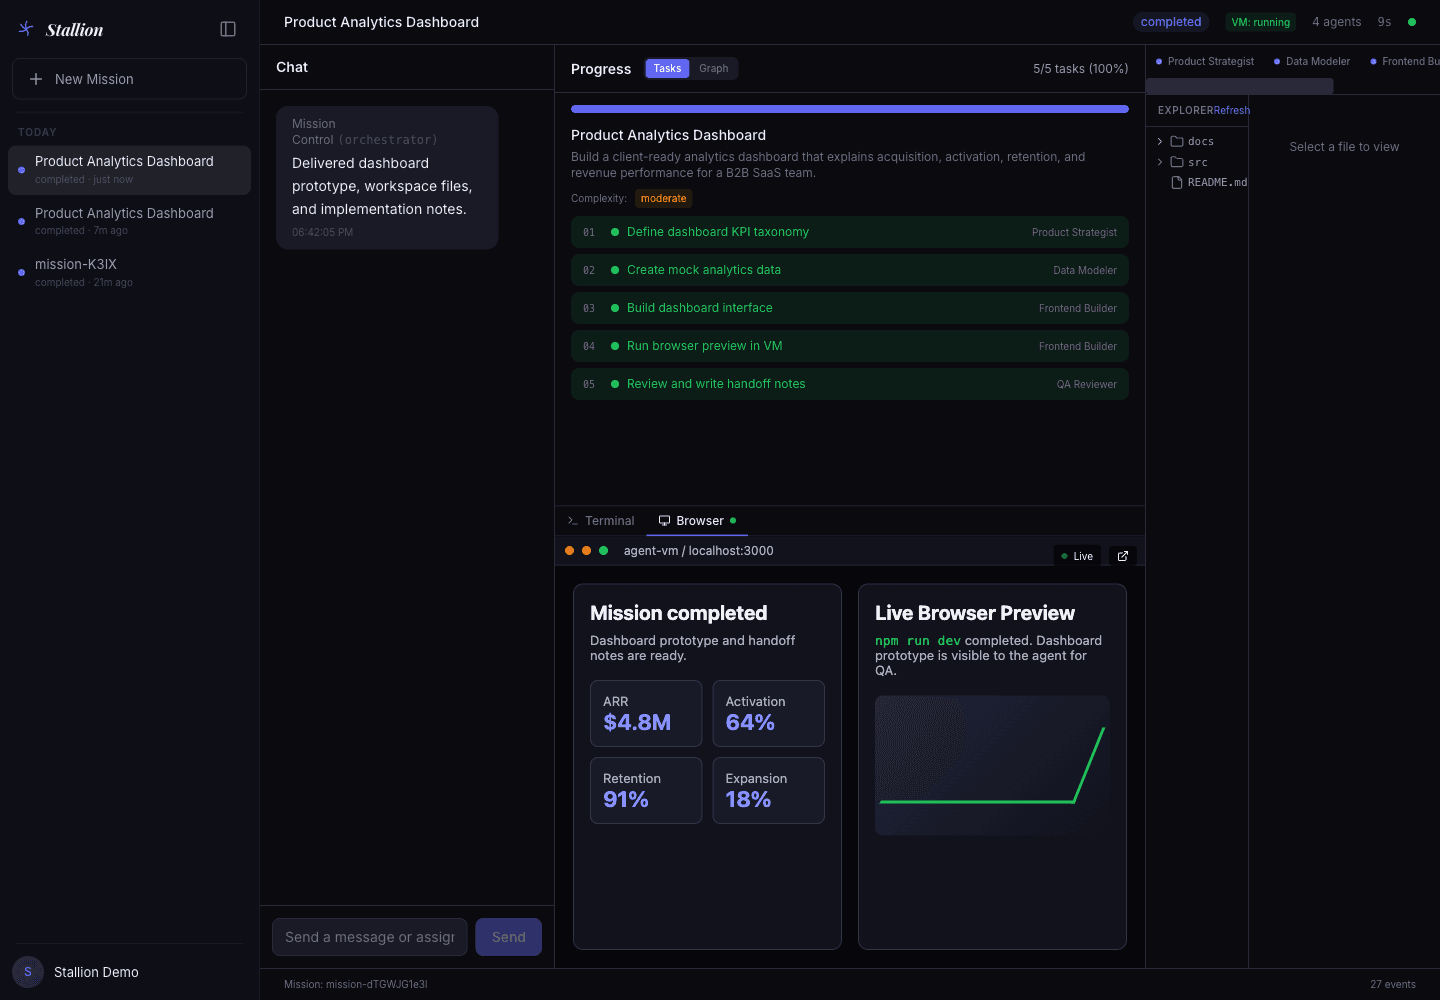
Task: Click the agent-vm / localhost:3000 address
Action: tap(698, 551)
